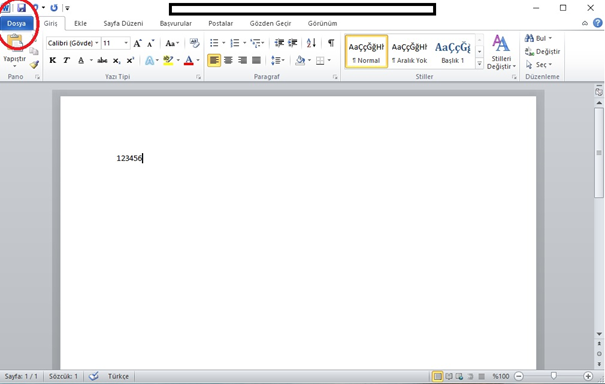Apply the red font color
Image resolution: width=605 pixels, height=384 pixels.
[189, 61]
